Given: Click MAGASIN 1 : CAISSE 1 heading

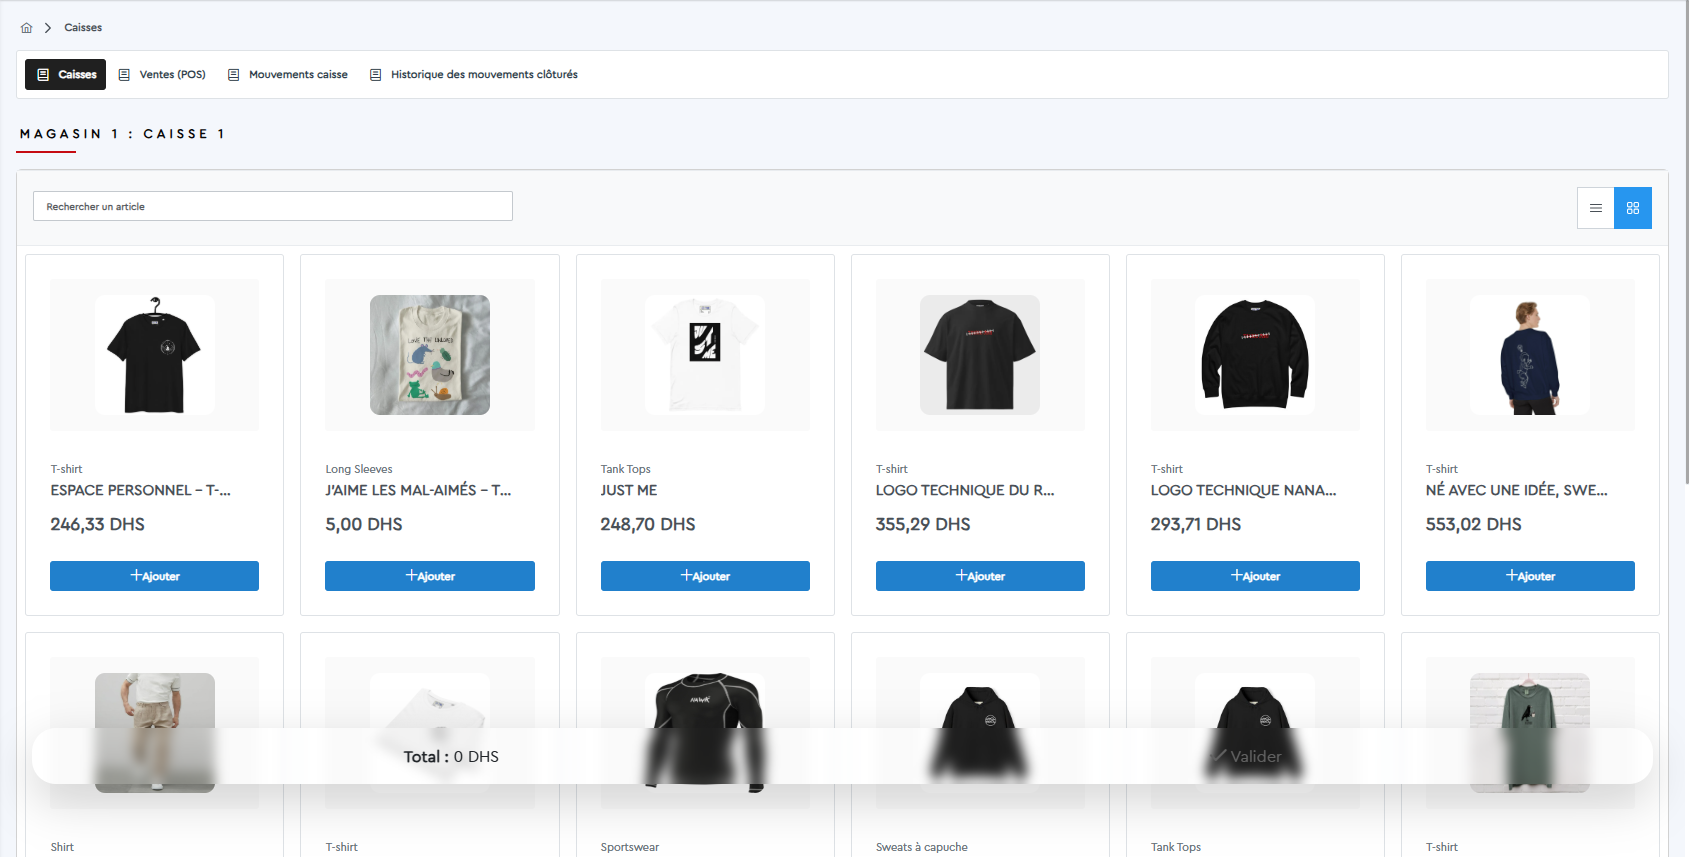Looking at the screenshot, I should click(122, 134).
